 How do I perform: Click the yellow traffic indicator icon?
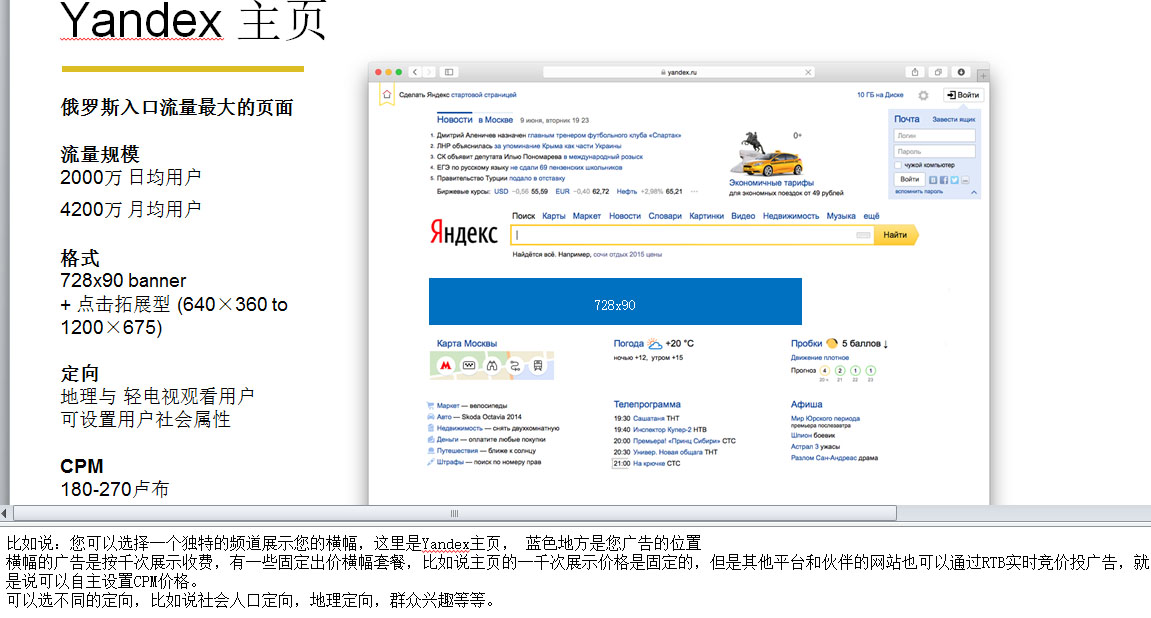(x=832, y=343)
